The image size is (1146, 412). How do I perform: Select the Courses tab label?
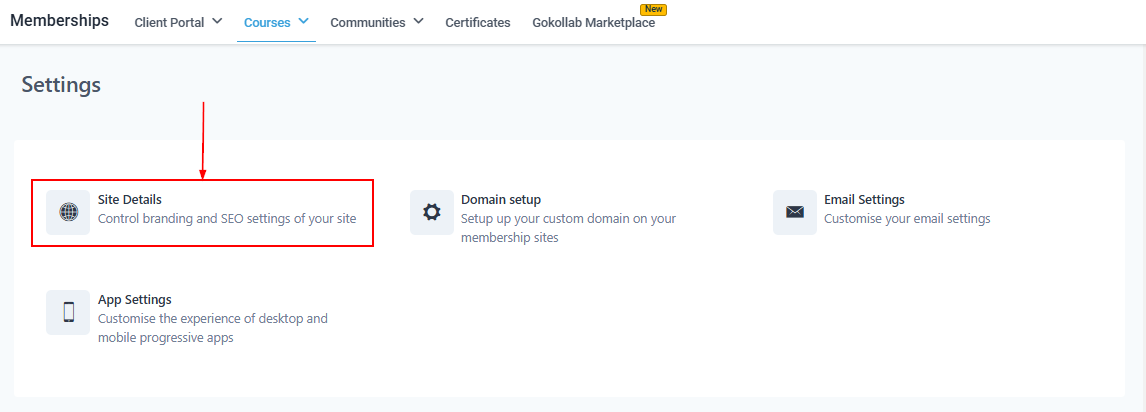coord(267,22)
